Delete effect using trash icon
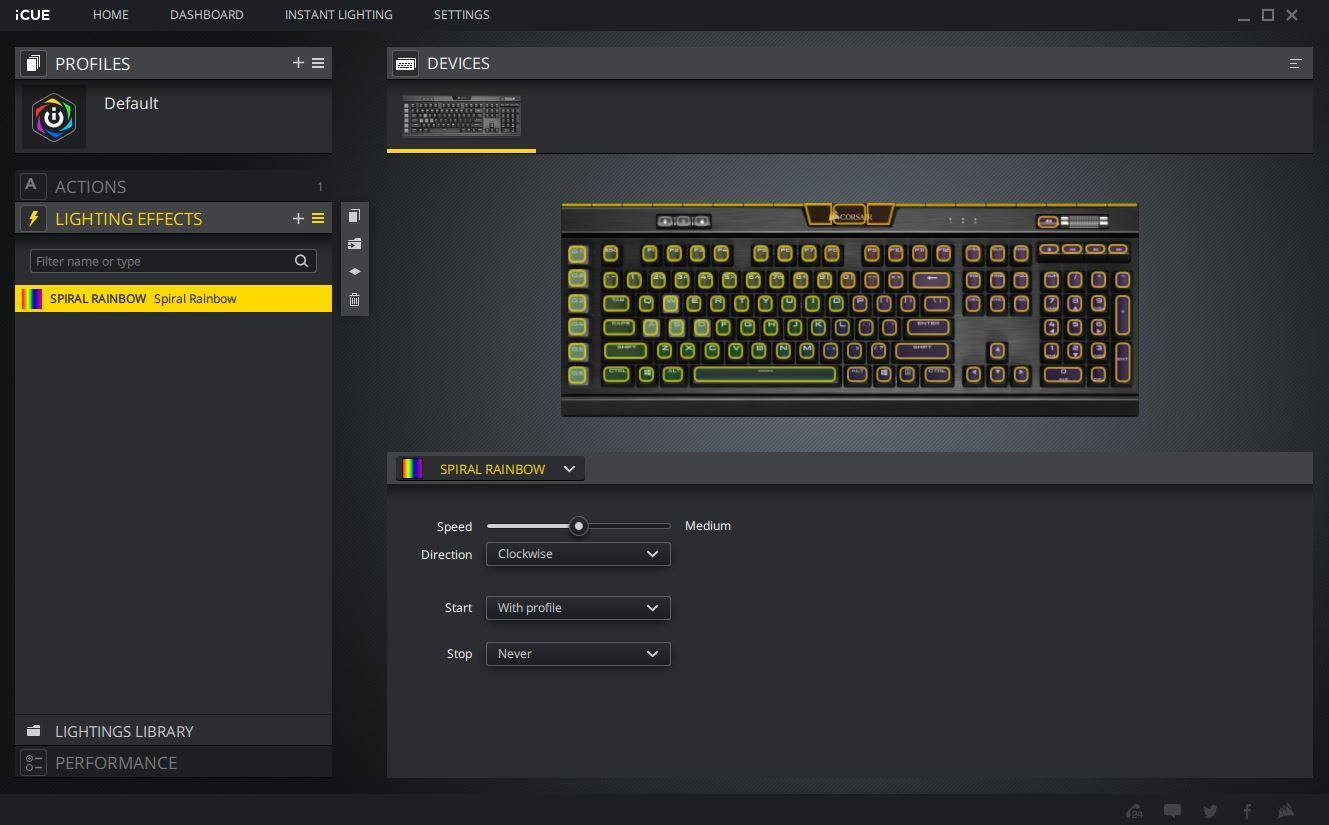The height and width of the screenshot is (825, 1329). point(354,299)
